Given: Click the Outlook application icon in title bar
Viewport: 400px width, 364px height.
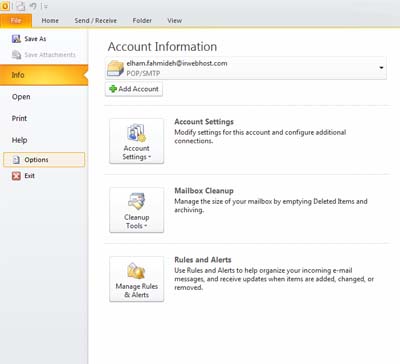Looking at the screenshot, I should [5, 6].
